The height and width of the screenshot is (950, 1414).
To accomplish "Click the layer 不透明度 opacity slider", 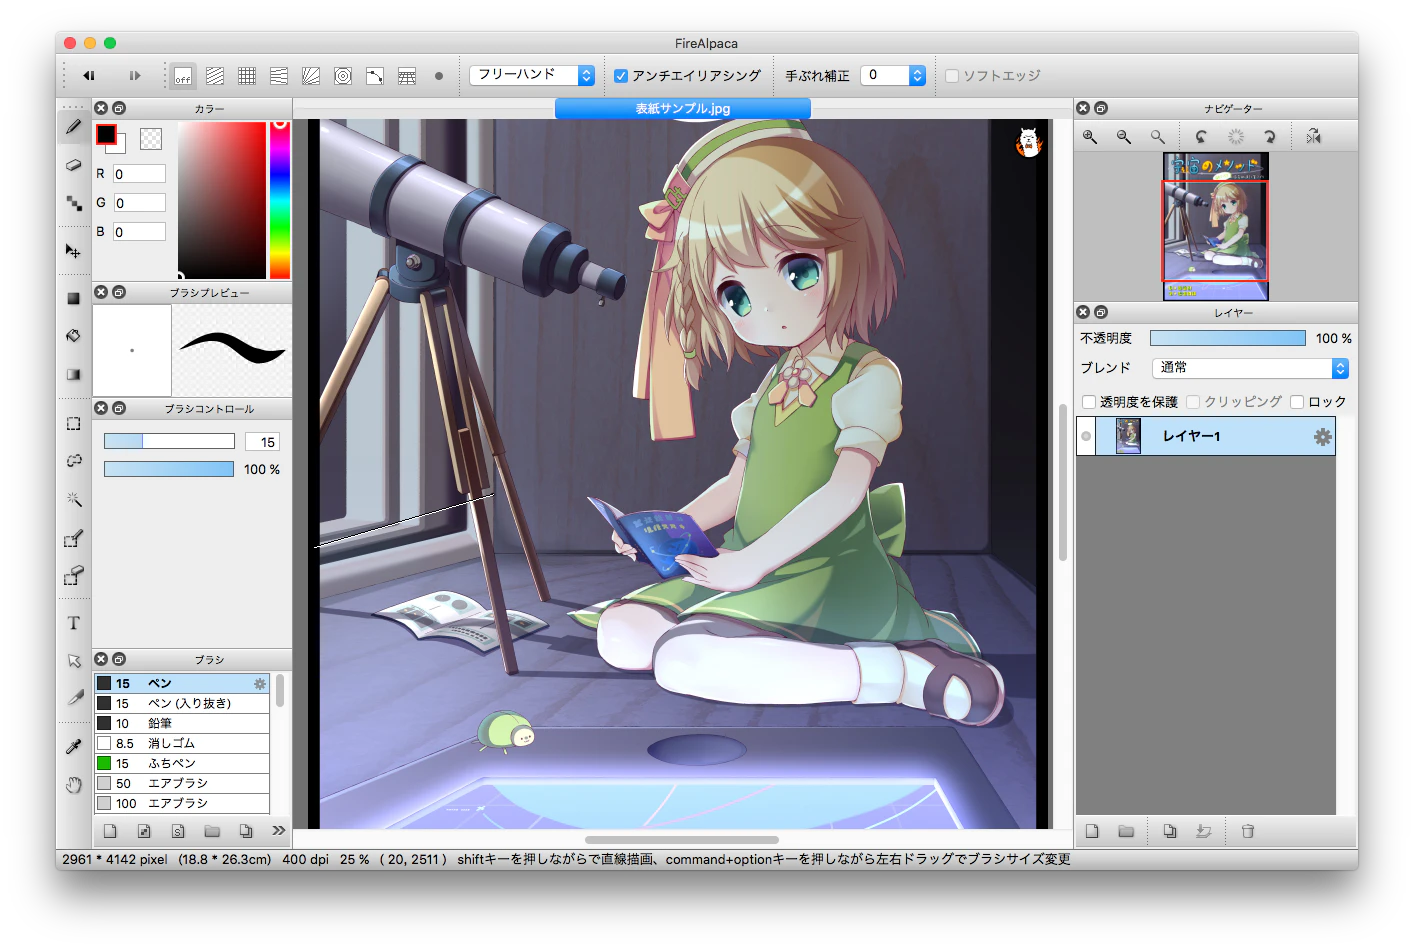I will [1227, 338].
